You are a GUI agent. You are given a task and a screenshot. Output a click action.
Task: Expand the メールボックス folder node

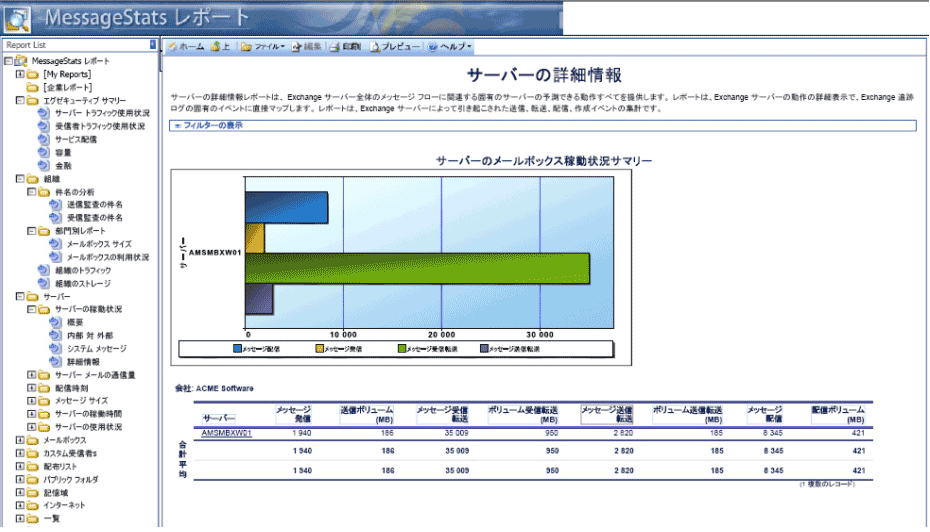(x=20, y=440)
